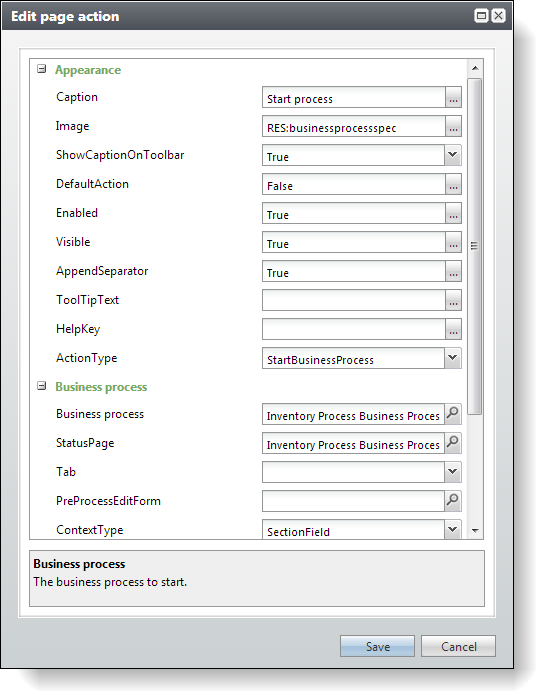Viewport: 536px width, 691px height.
Task: Click the ellipsis button next to Image field
Action: tap(453, 126)
